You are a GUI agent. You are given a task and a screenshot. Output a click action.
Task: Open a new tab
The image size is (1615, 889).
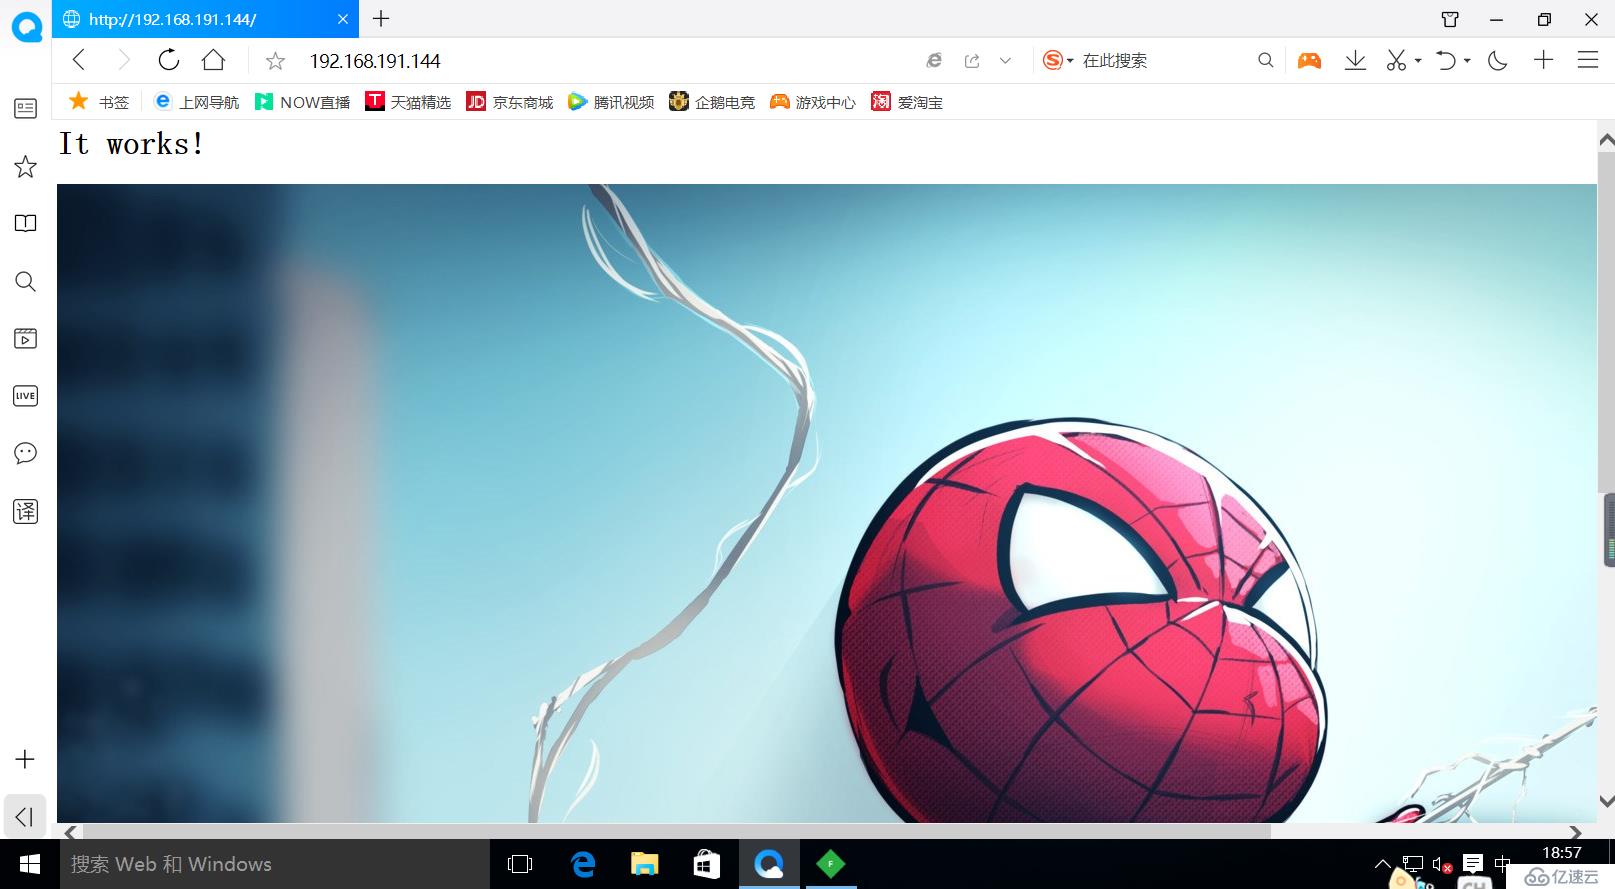(x=381, y=18)
